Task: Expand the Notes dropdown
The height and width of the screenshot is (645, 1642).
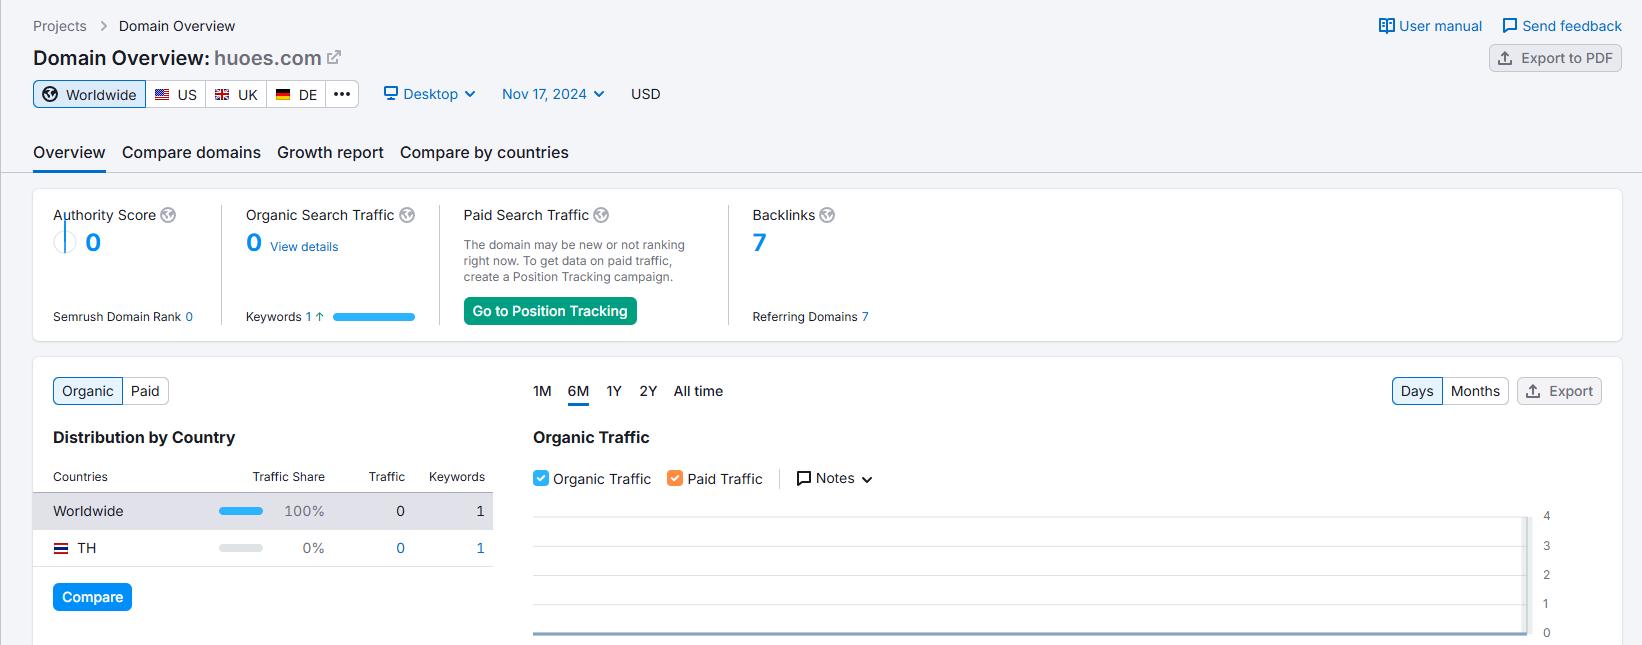Action: pyautogui.click(x=834, y=479)
